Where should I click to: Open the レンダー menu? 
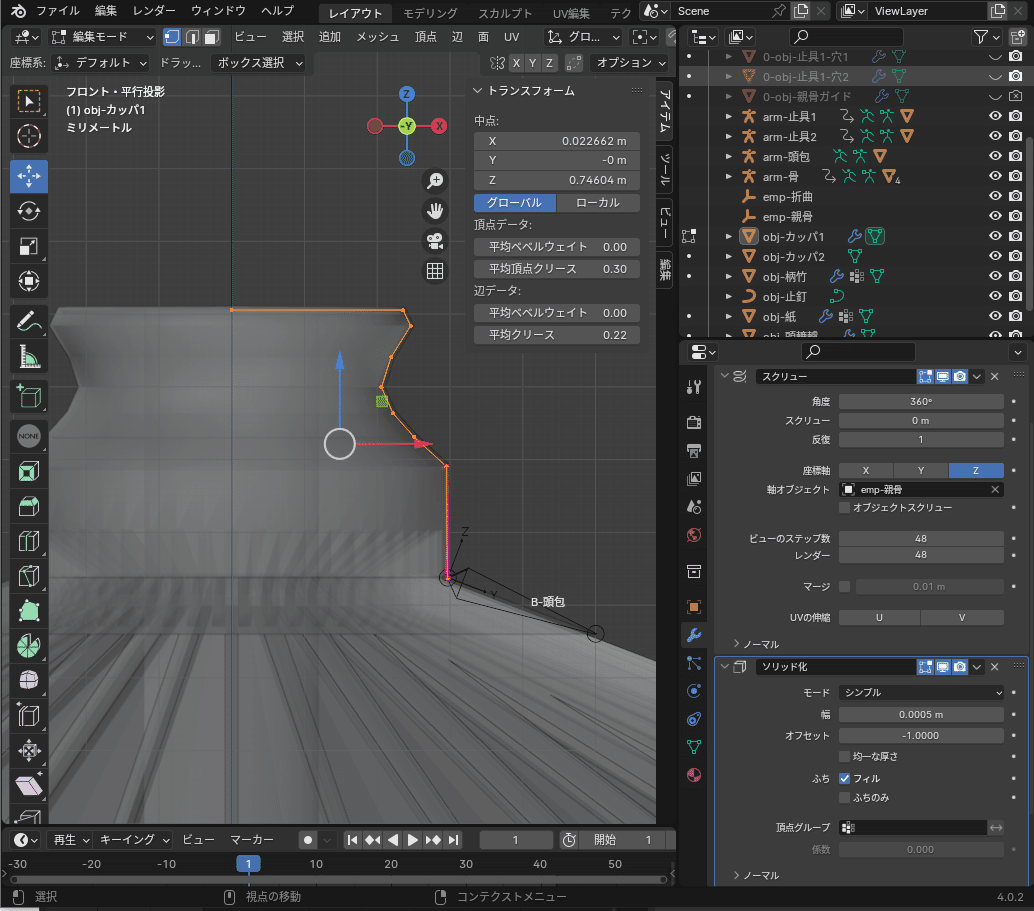[x=154, y=11]
